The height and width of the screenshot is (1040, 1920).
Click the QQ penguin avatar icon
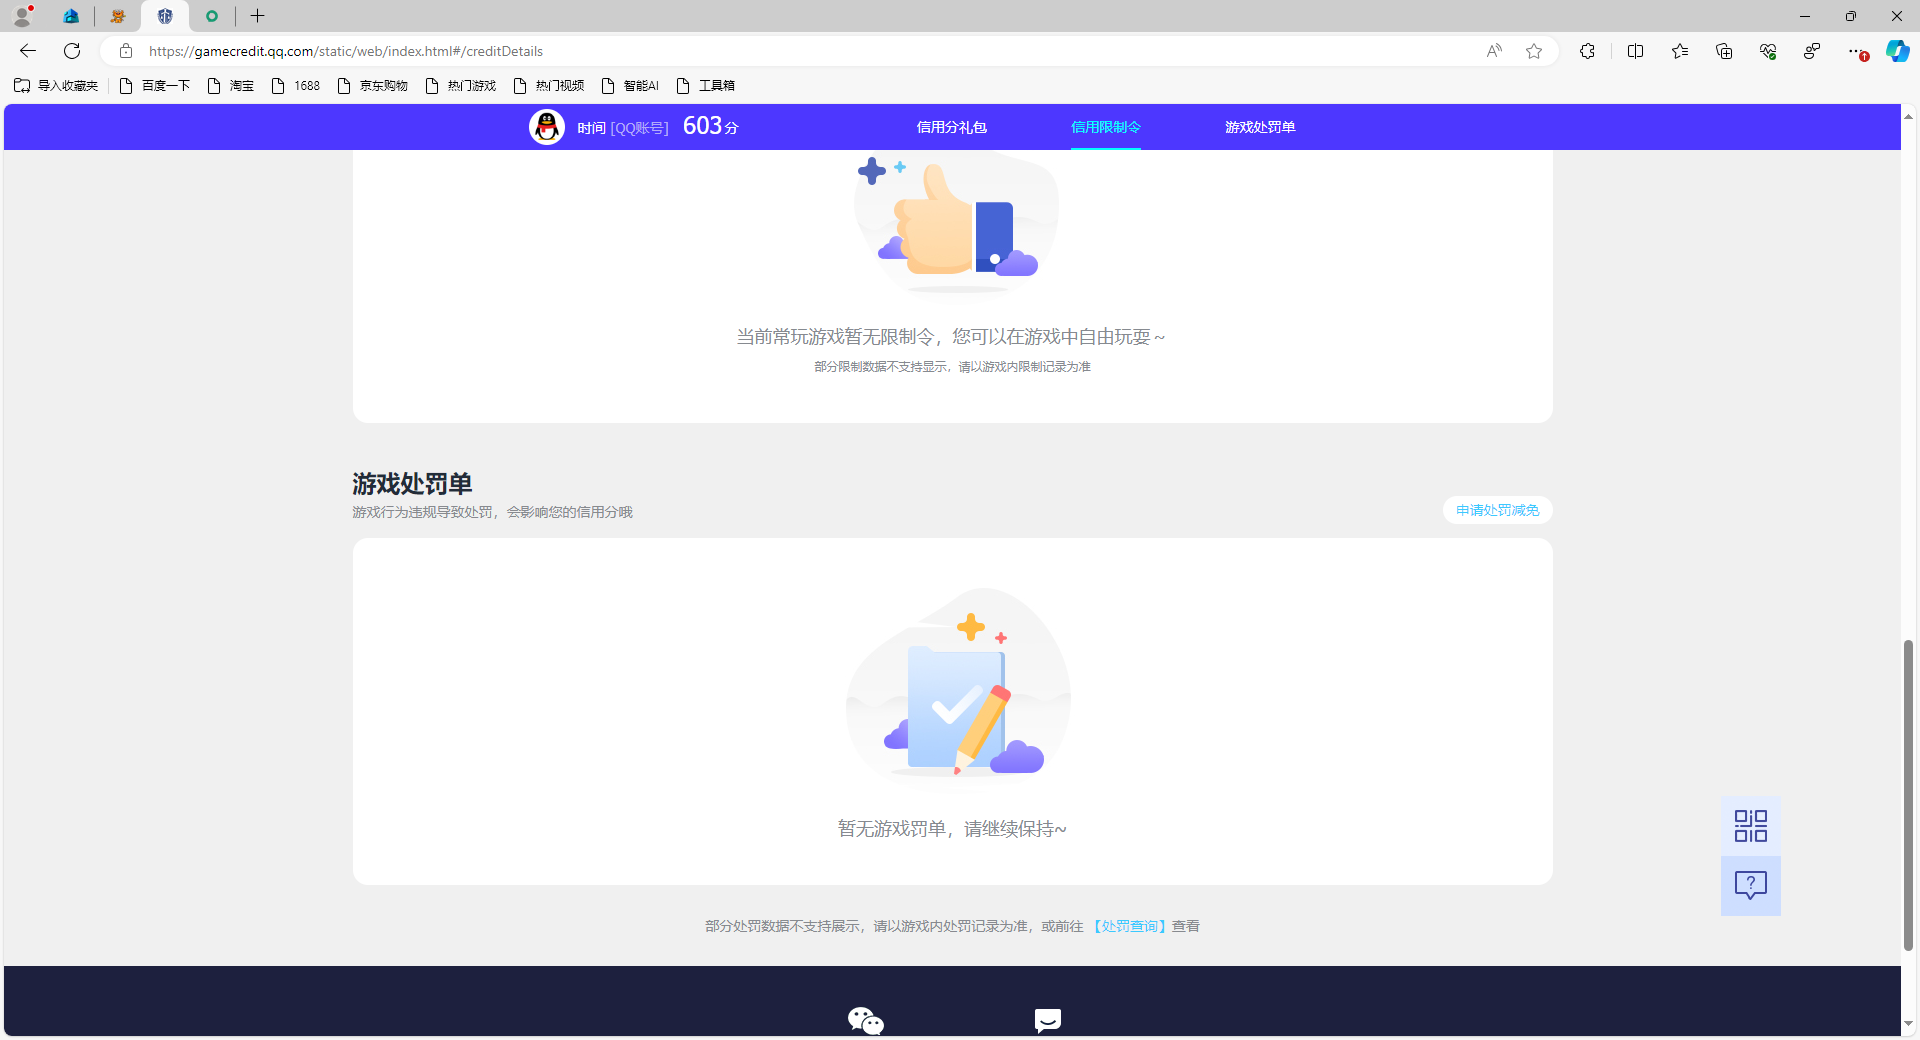[x=547, y=127]
